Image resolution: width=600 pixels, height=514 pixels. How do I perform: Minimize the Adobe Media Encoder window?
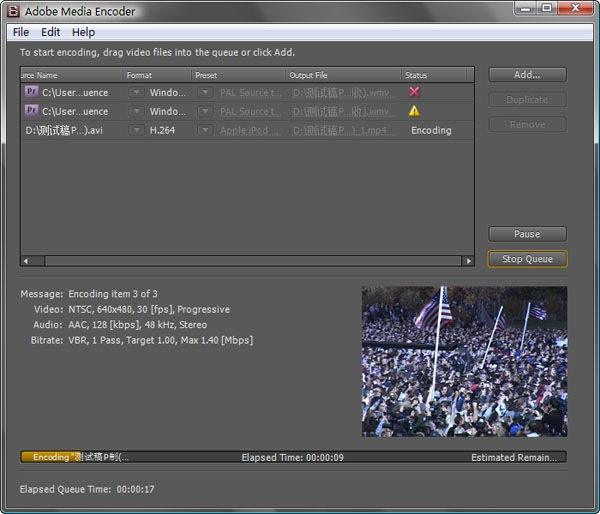pos(525,8)
